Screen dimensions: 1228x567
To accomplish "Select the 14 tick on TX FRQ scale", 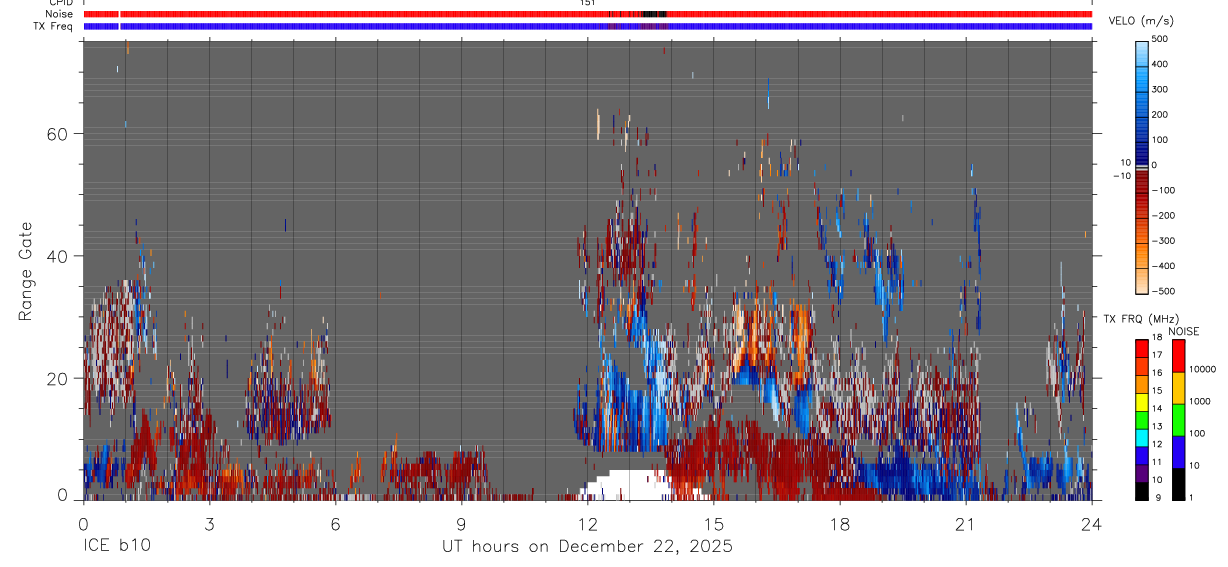I will [1156, 409].
